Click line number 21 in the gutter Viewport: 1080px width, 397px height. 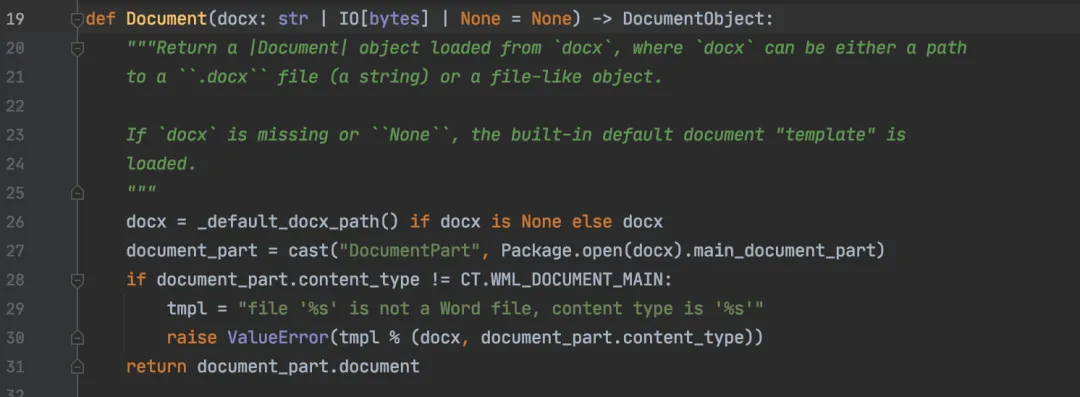click(x=15, y=77)
